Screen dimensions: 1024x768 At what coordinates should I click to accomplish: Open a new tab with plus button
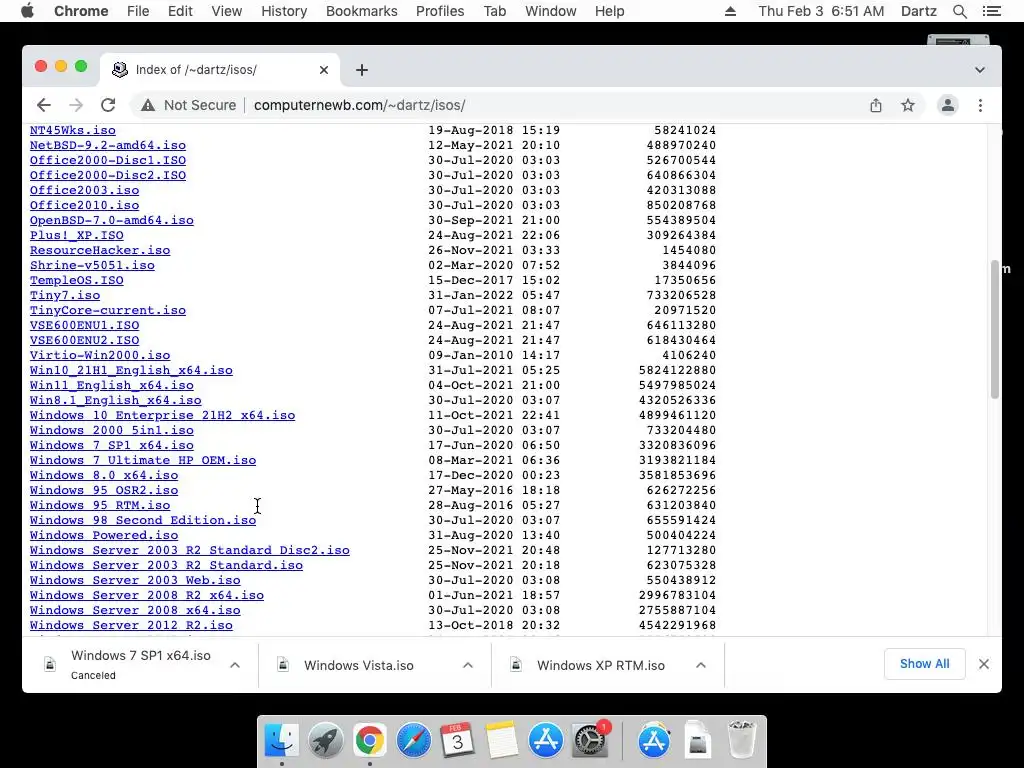tap(362, 70)
